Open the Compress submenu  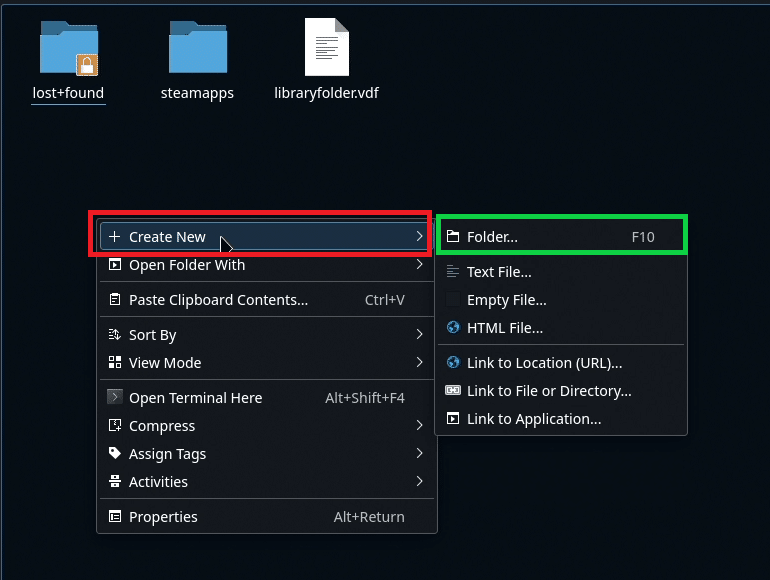click(x=267, y=426)
